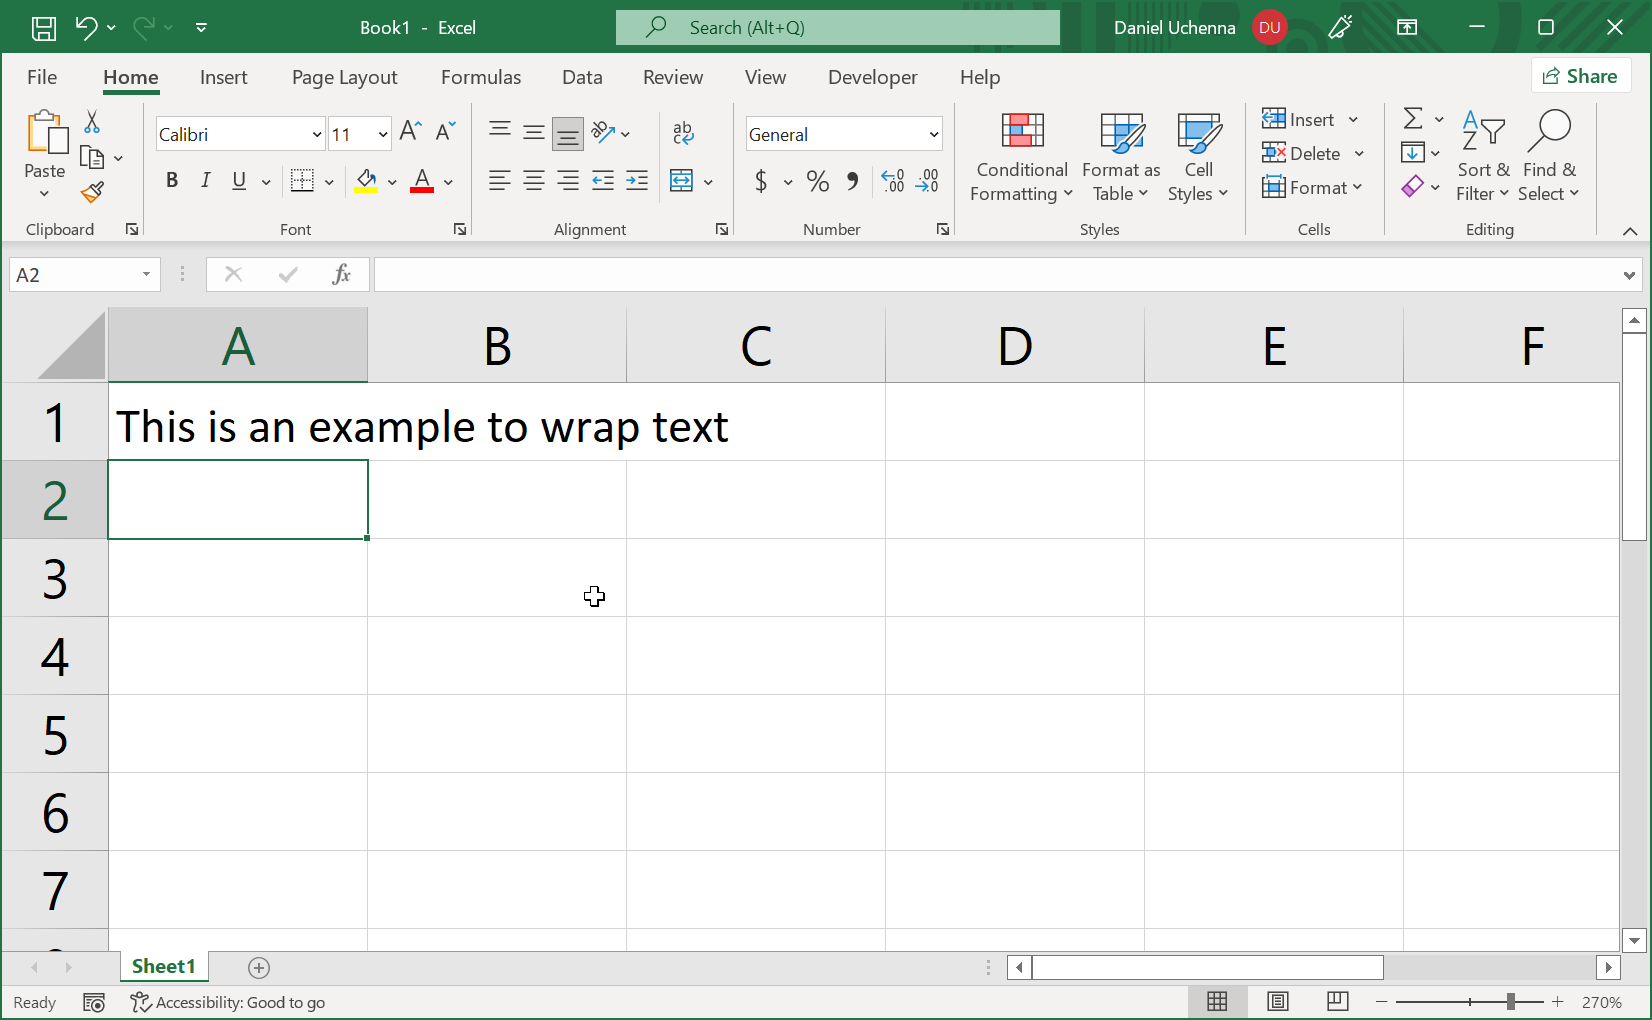Screen dimensions: 1652x1020
Task: Open the Developer ribbon tab
Action: coord(872,77)
